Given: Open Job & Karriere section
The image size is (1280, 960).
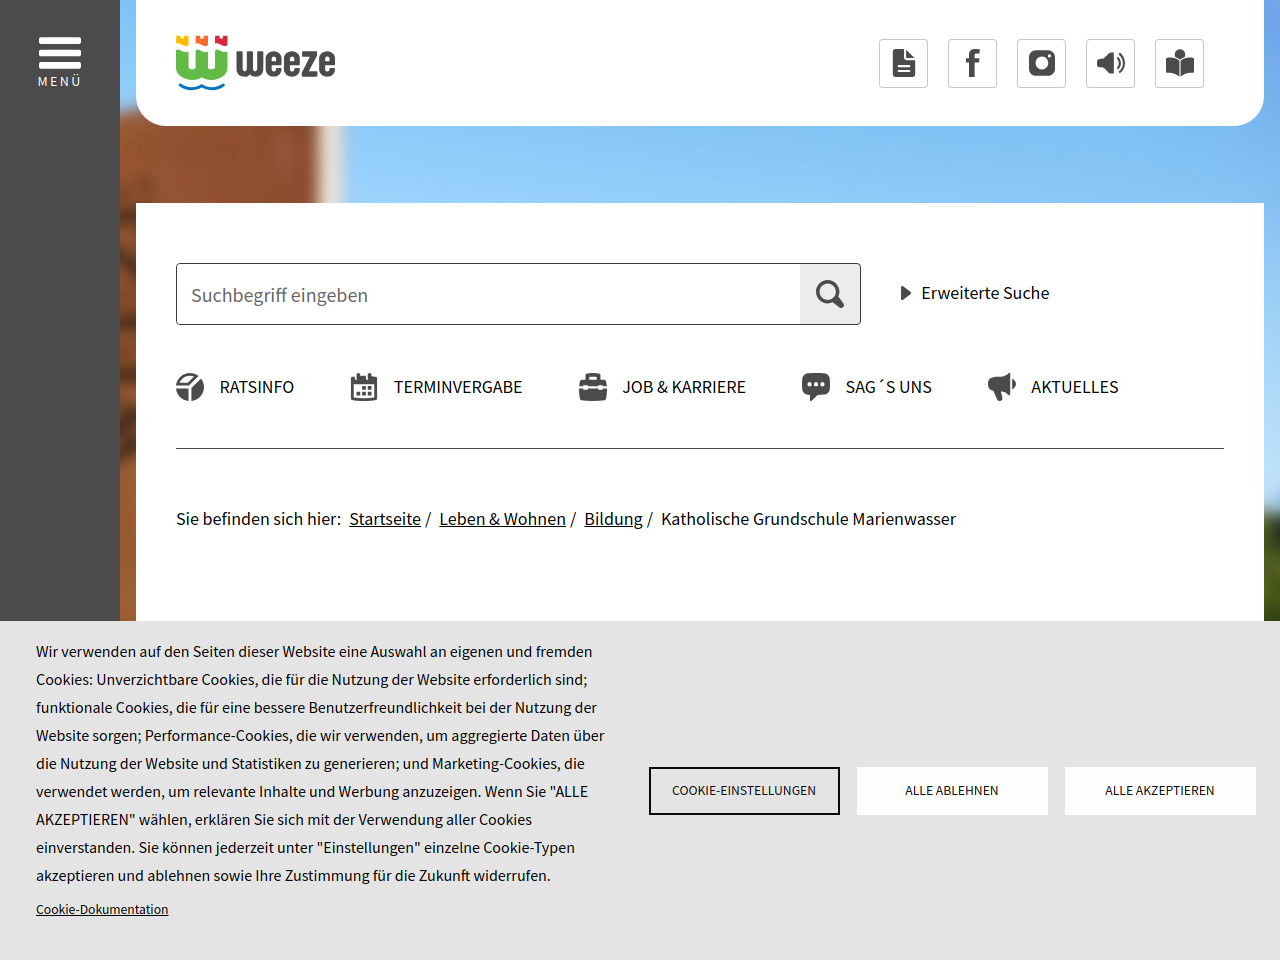Looking at the screenshot, I should [662, 387].
